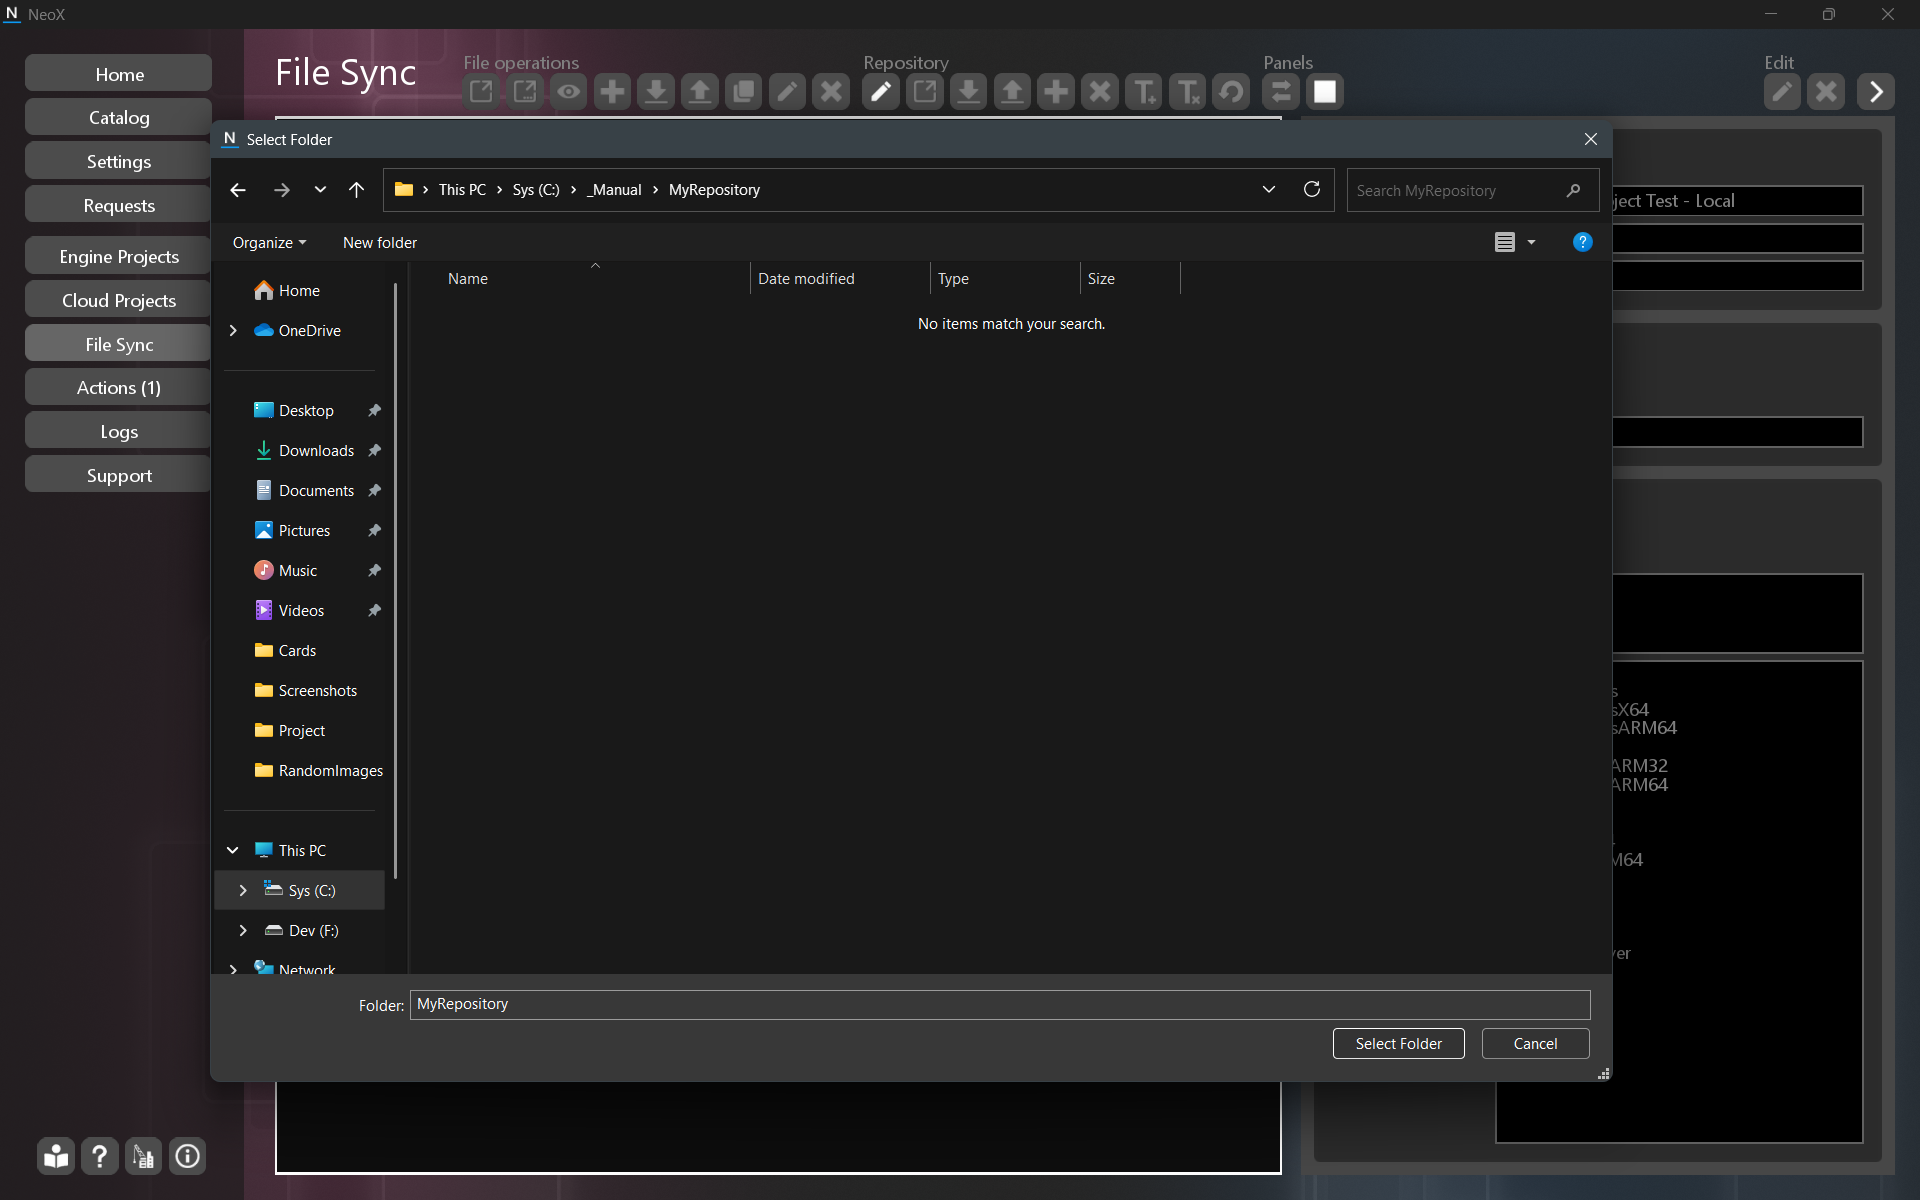Click the repository edit pencil icon
This screenshot has width=1920, height=1200.
pyautogui.click(x=881, y=92)
